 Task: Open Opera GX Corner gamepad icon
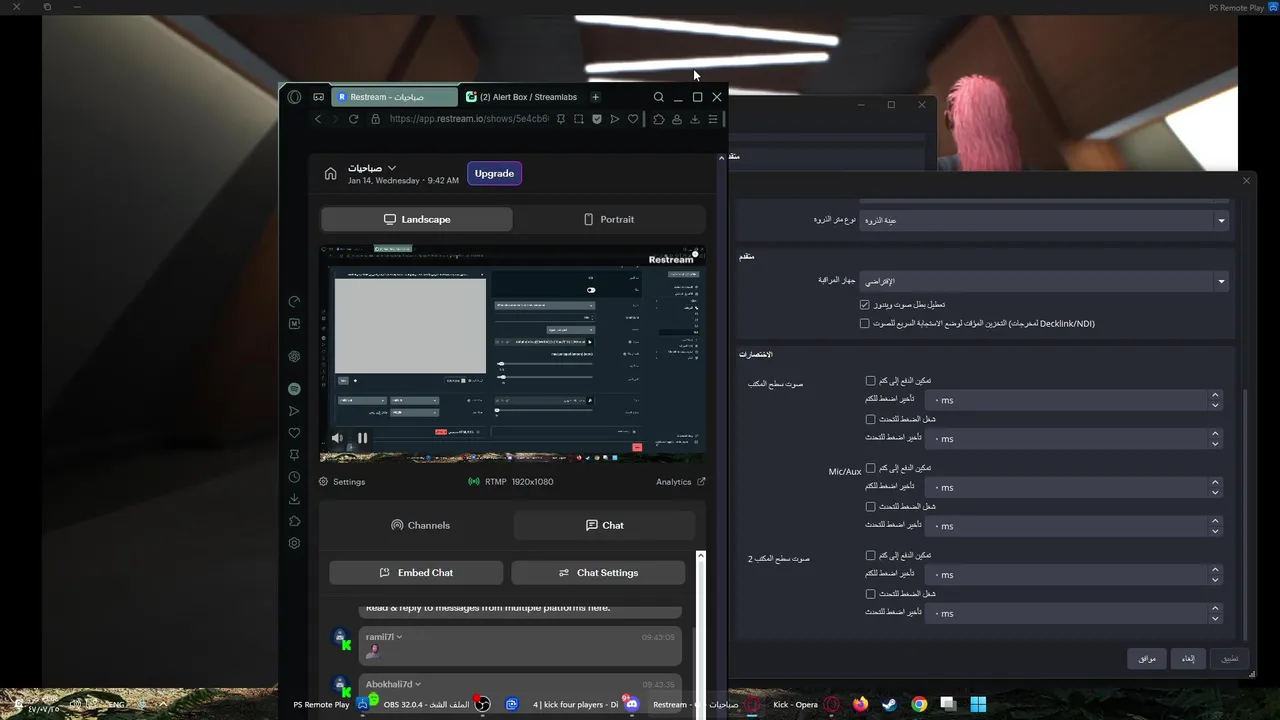[x=318, y=97]
